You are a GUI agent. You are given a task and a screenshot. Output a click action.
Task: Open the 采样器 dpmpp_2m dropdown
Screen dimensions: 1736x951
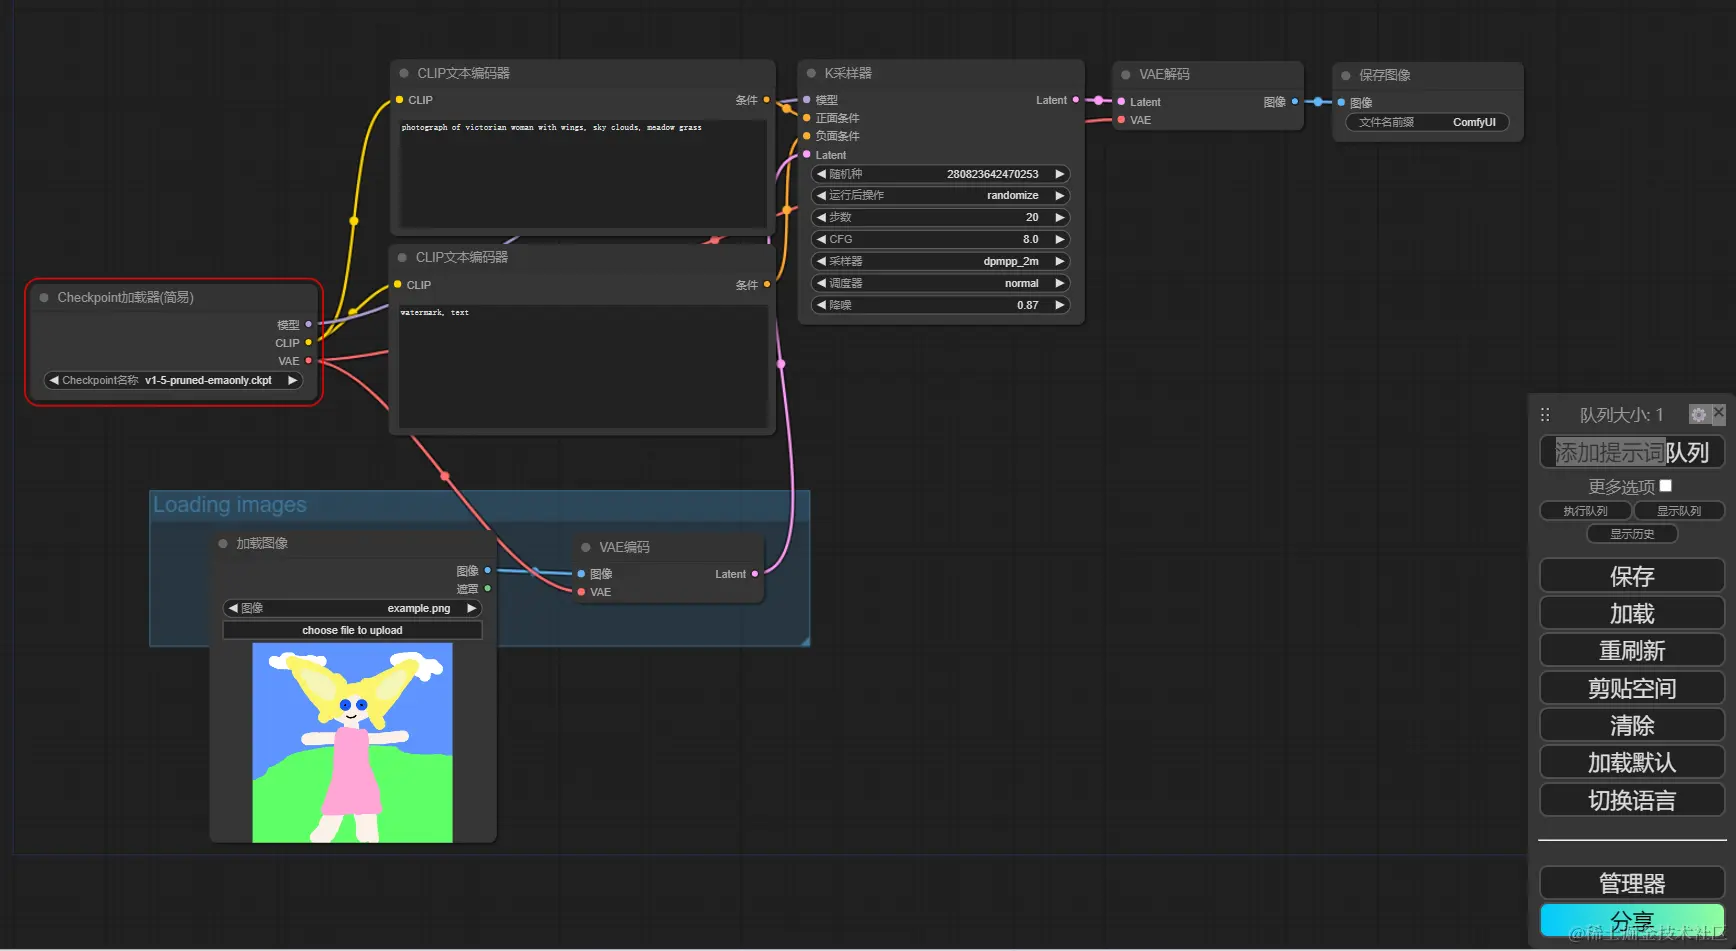point(940,261)
